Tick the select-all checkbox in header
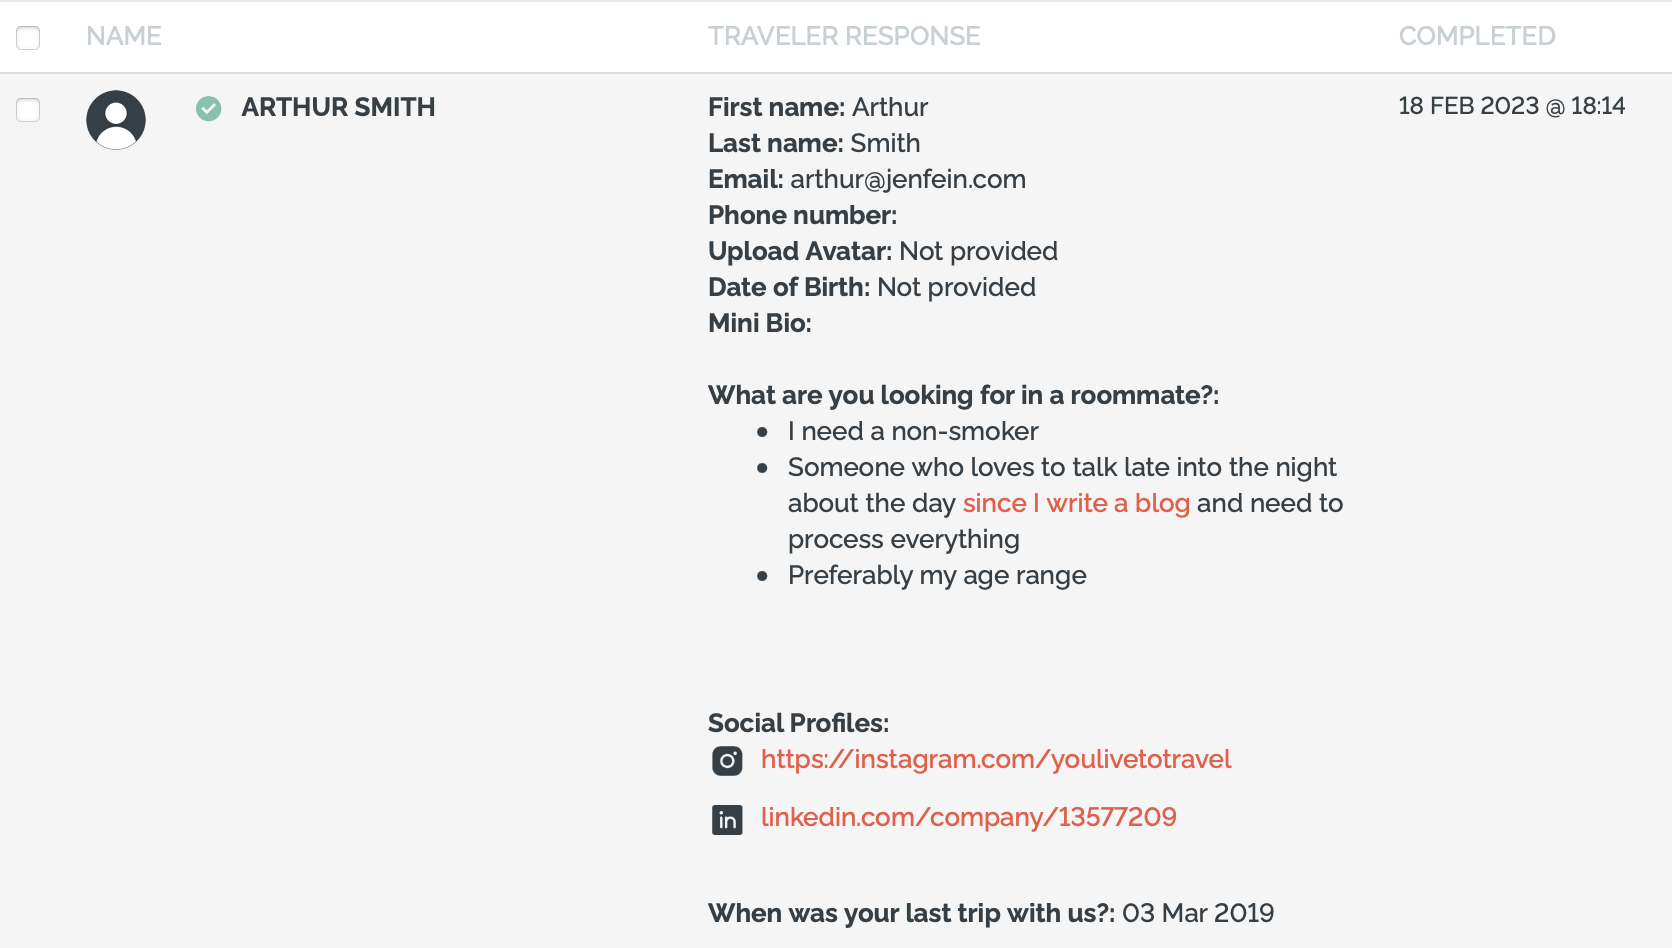Image resolution: width=1672 pixels, height=948 pixels. click(28, 38)
